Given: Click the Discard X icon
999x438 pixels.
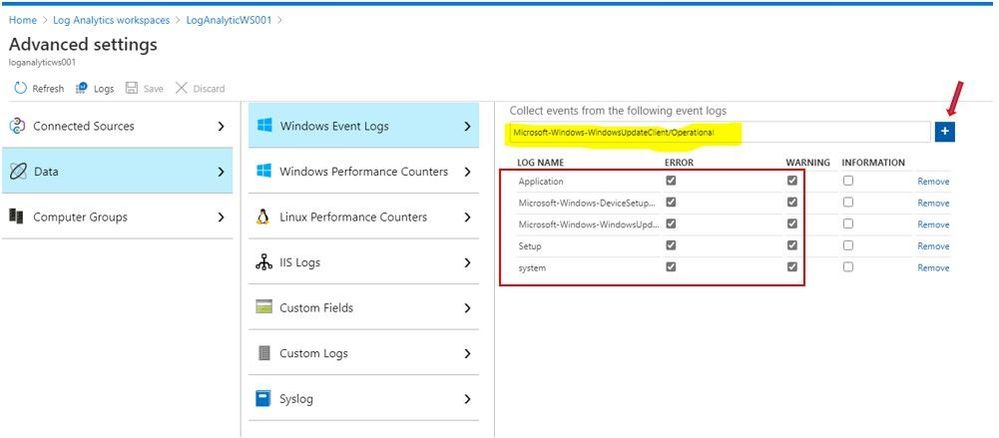Looking at the screenshot, I should 182,88.
